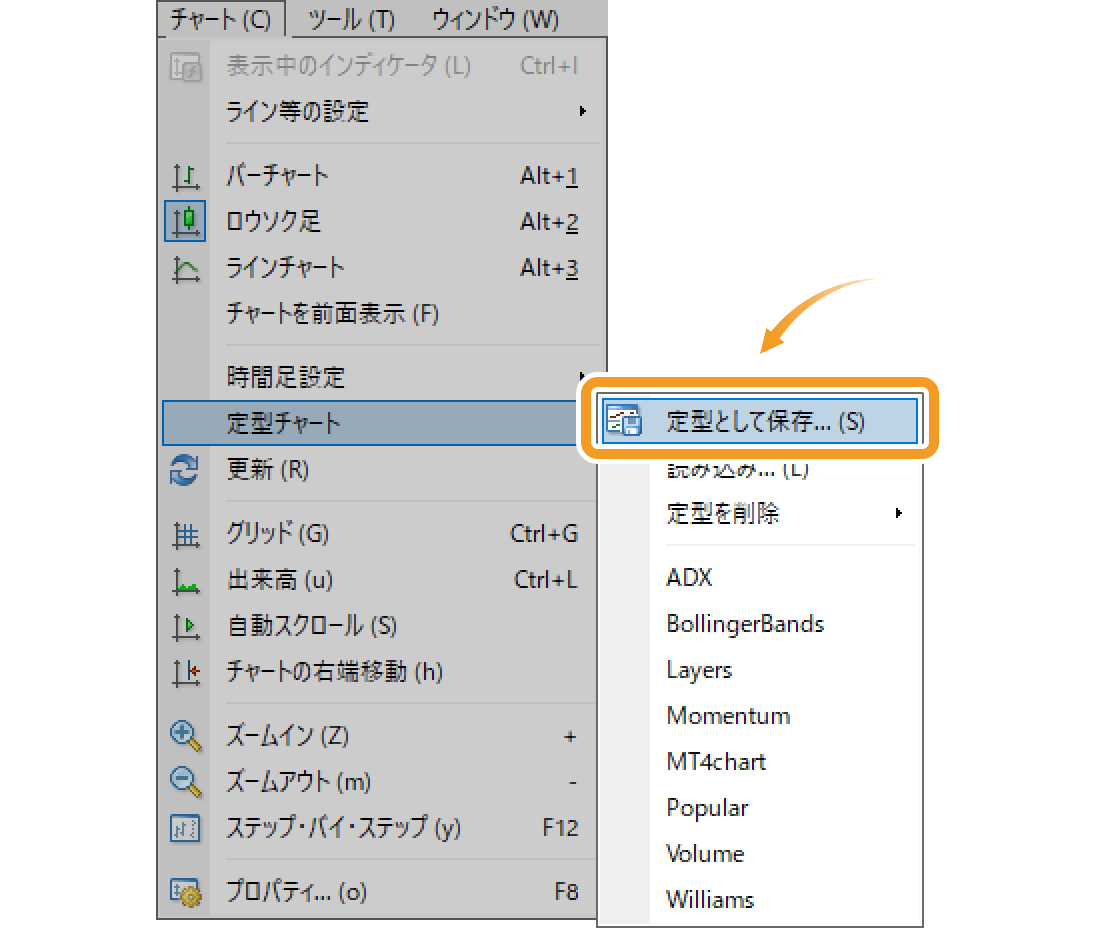
Task: Open ライン等の設定 menu item
Action: pyautogui.click(x=297, y=112)
